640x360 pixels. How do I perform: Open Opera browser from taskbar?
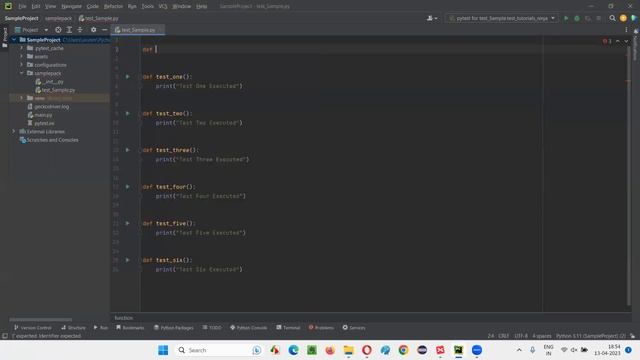point(367,350)
